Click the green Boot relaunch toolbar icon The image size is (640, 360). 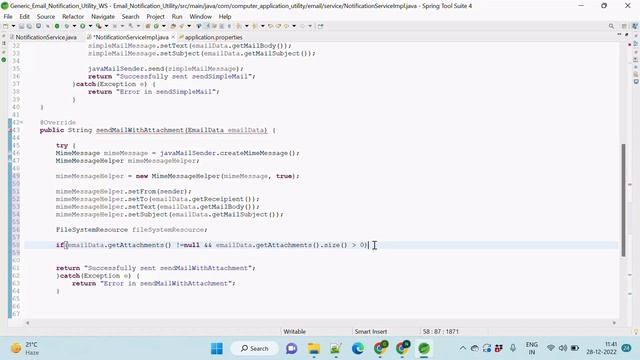pyautogui.click(x=57, y=26)
